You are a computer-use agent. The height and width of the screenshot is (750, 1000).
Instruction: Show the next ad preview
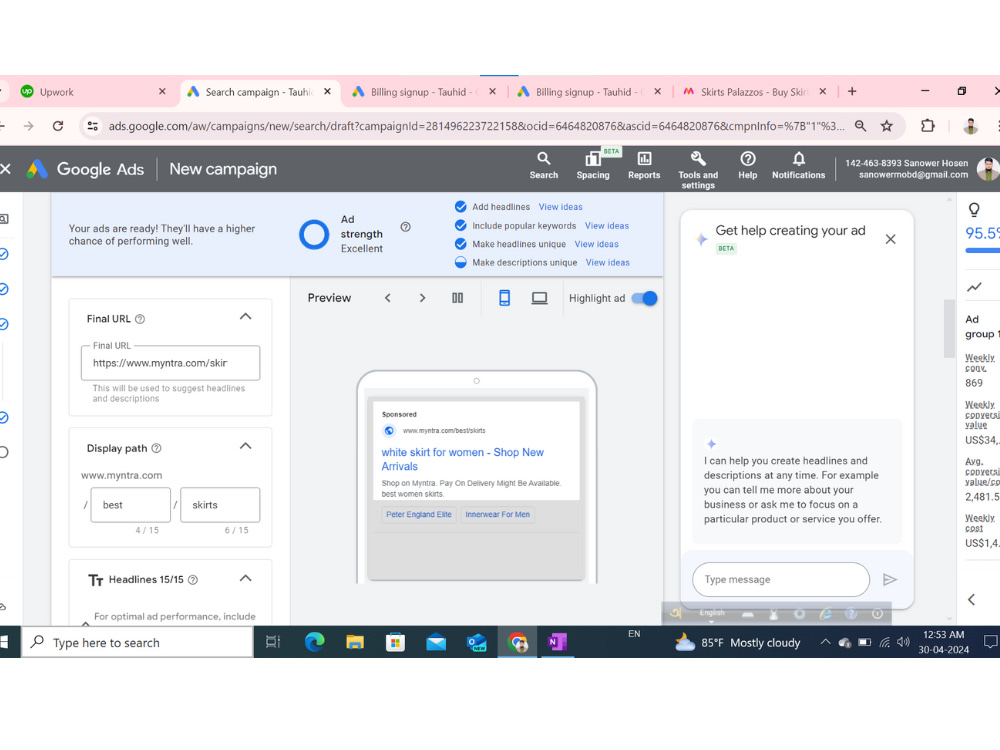coord(422,298)
